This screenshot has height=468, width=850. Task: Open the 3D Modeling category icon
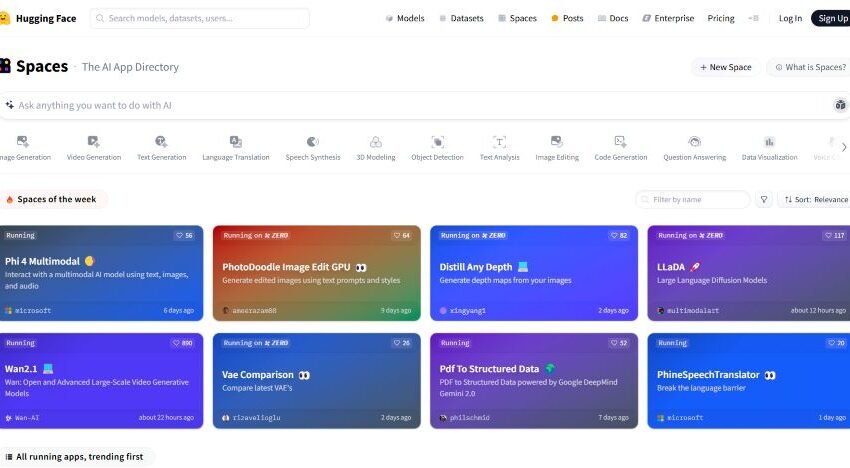pyautogui.click(x=376, y=142)
